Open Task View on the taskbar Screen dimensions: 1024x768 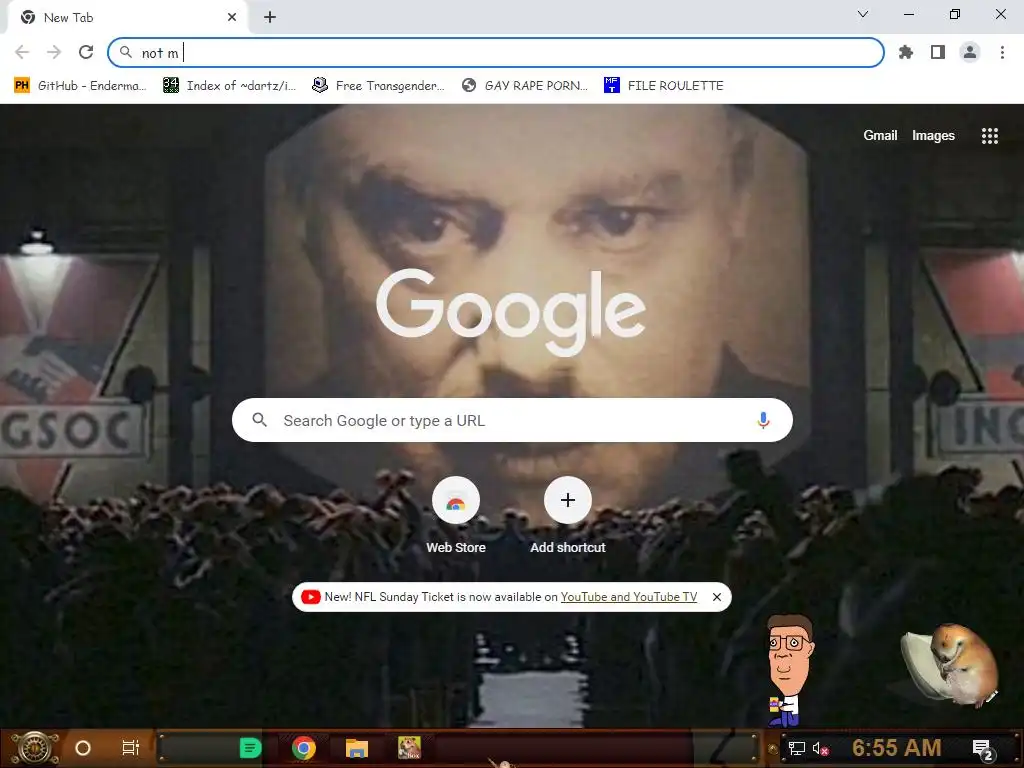(131, 748)
